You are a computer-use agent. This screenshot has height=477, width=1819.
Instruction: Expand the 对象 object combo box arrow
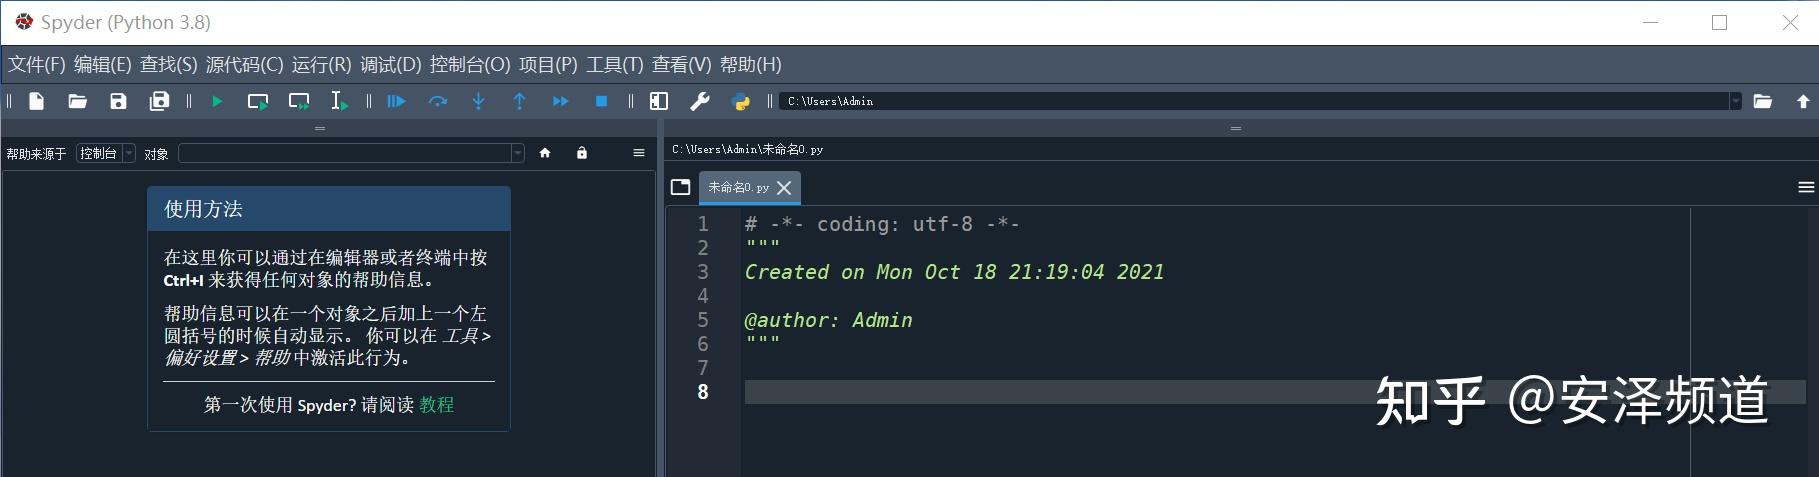[x=517, y=153]
